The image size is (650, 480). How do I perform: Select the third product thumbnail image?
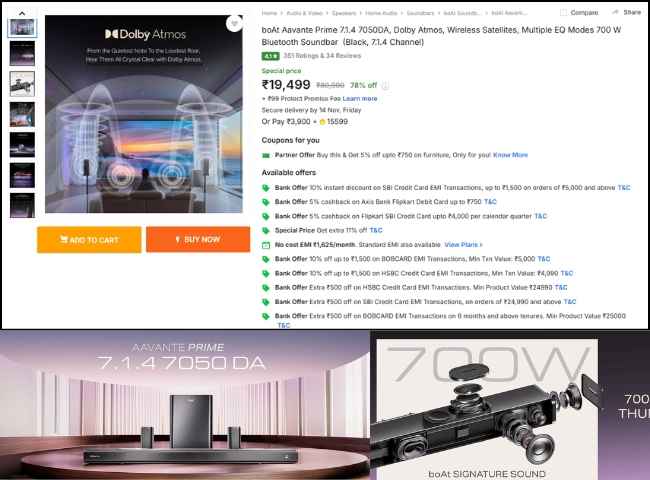coord(22,84)
